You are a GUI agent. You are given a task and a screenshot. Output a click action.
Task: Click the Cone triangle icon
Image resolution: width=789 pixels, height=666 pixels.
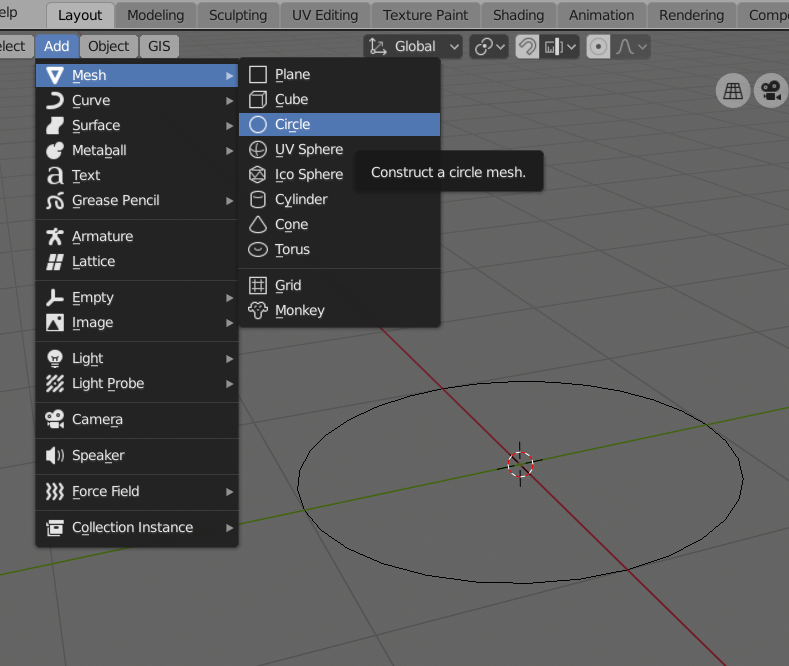tap(258, 224)
